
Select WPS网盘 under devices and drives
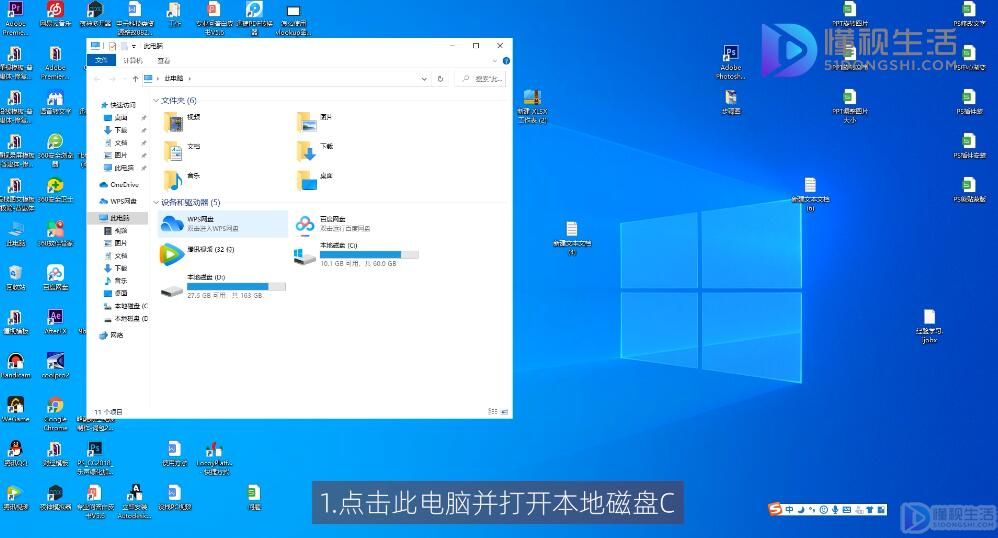click(223, 223)
